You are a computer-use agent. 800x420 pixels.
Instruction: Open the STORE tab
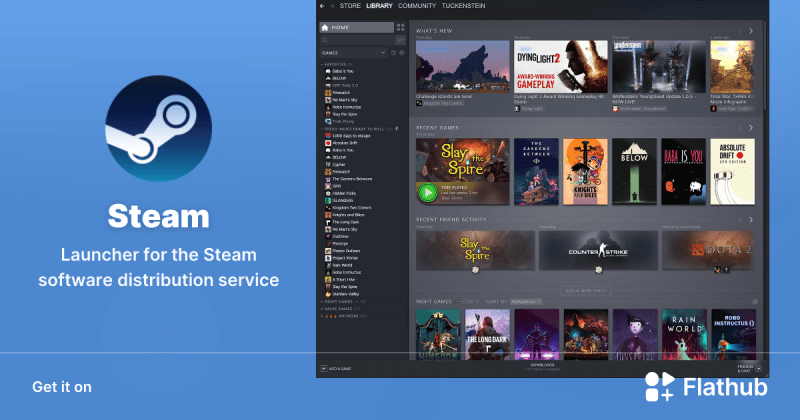pos(350,6)
